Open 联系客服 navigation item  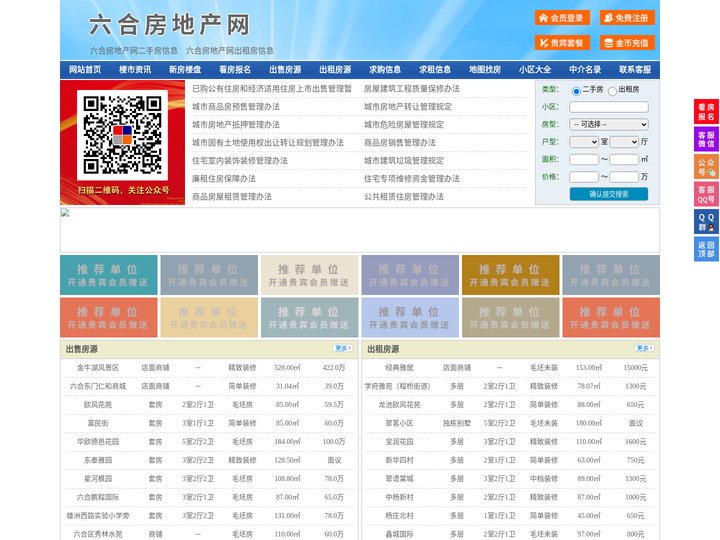coord(635,70)
